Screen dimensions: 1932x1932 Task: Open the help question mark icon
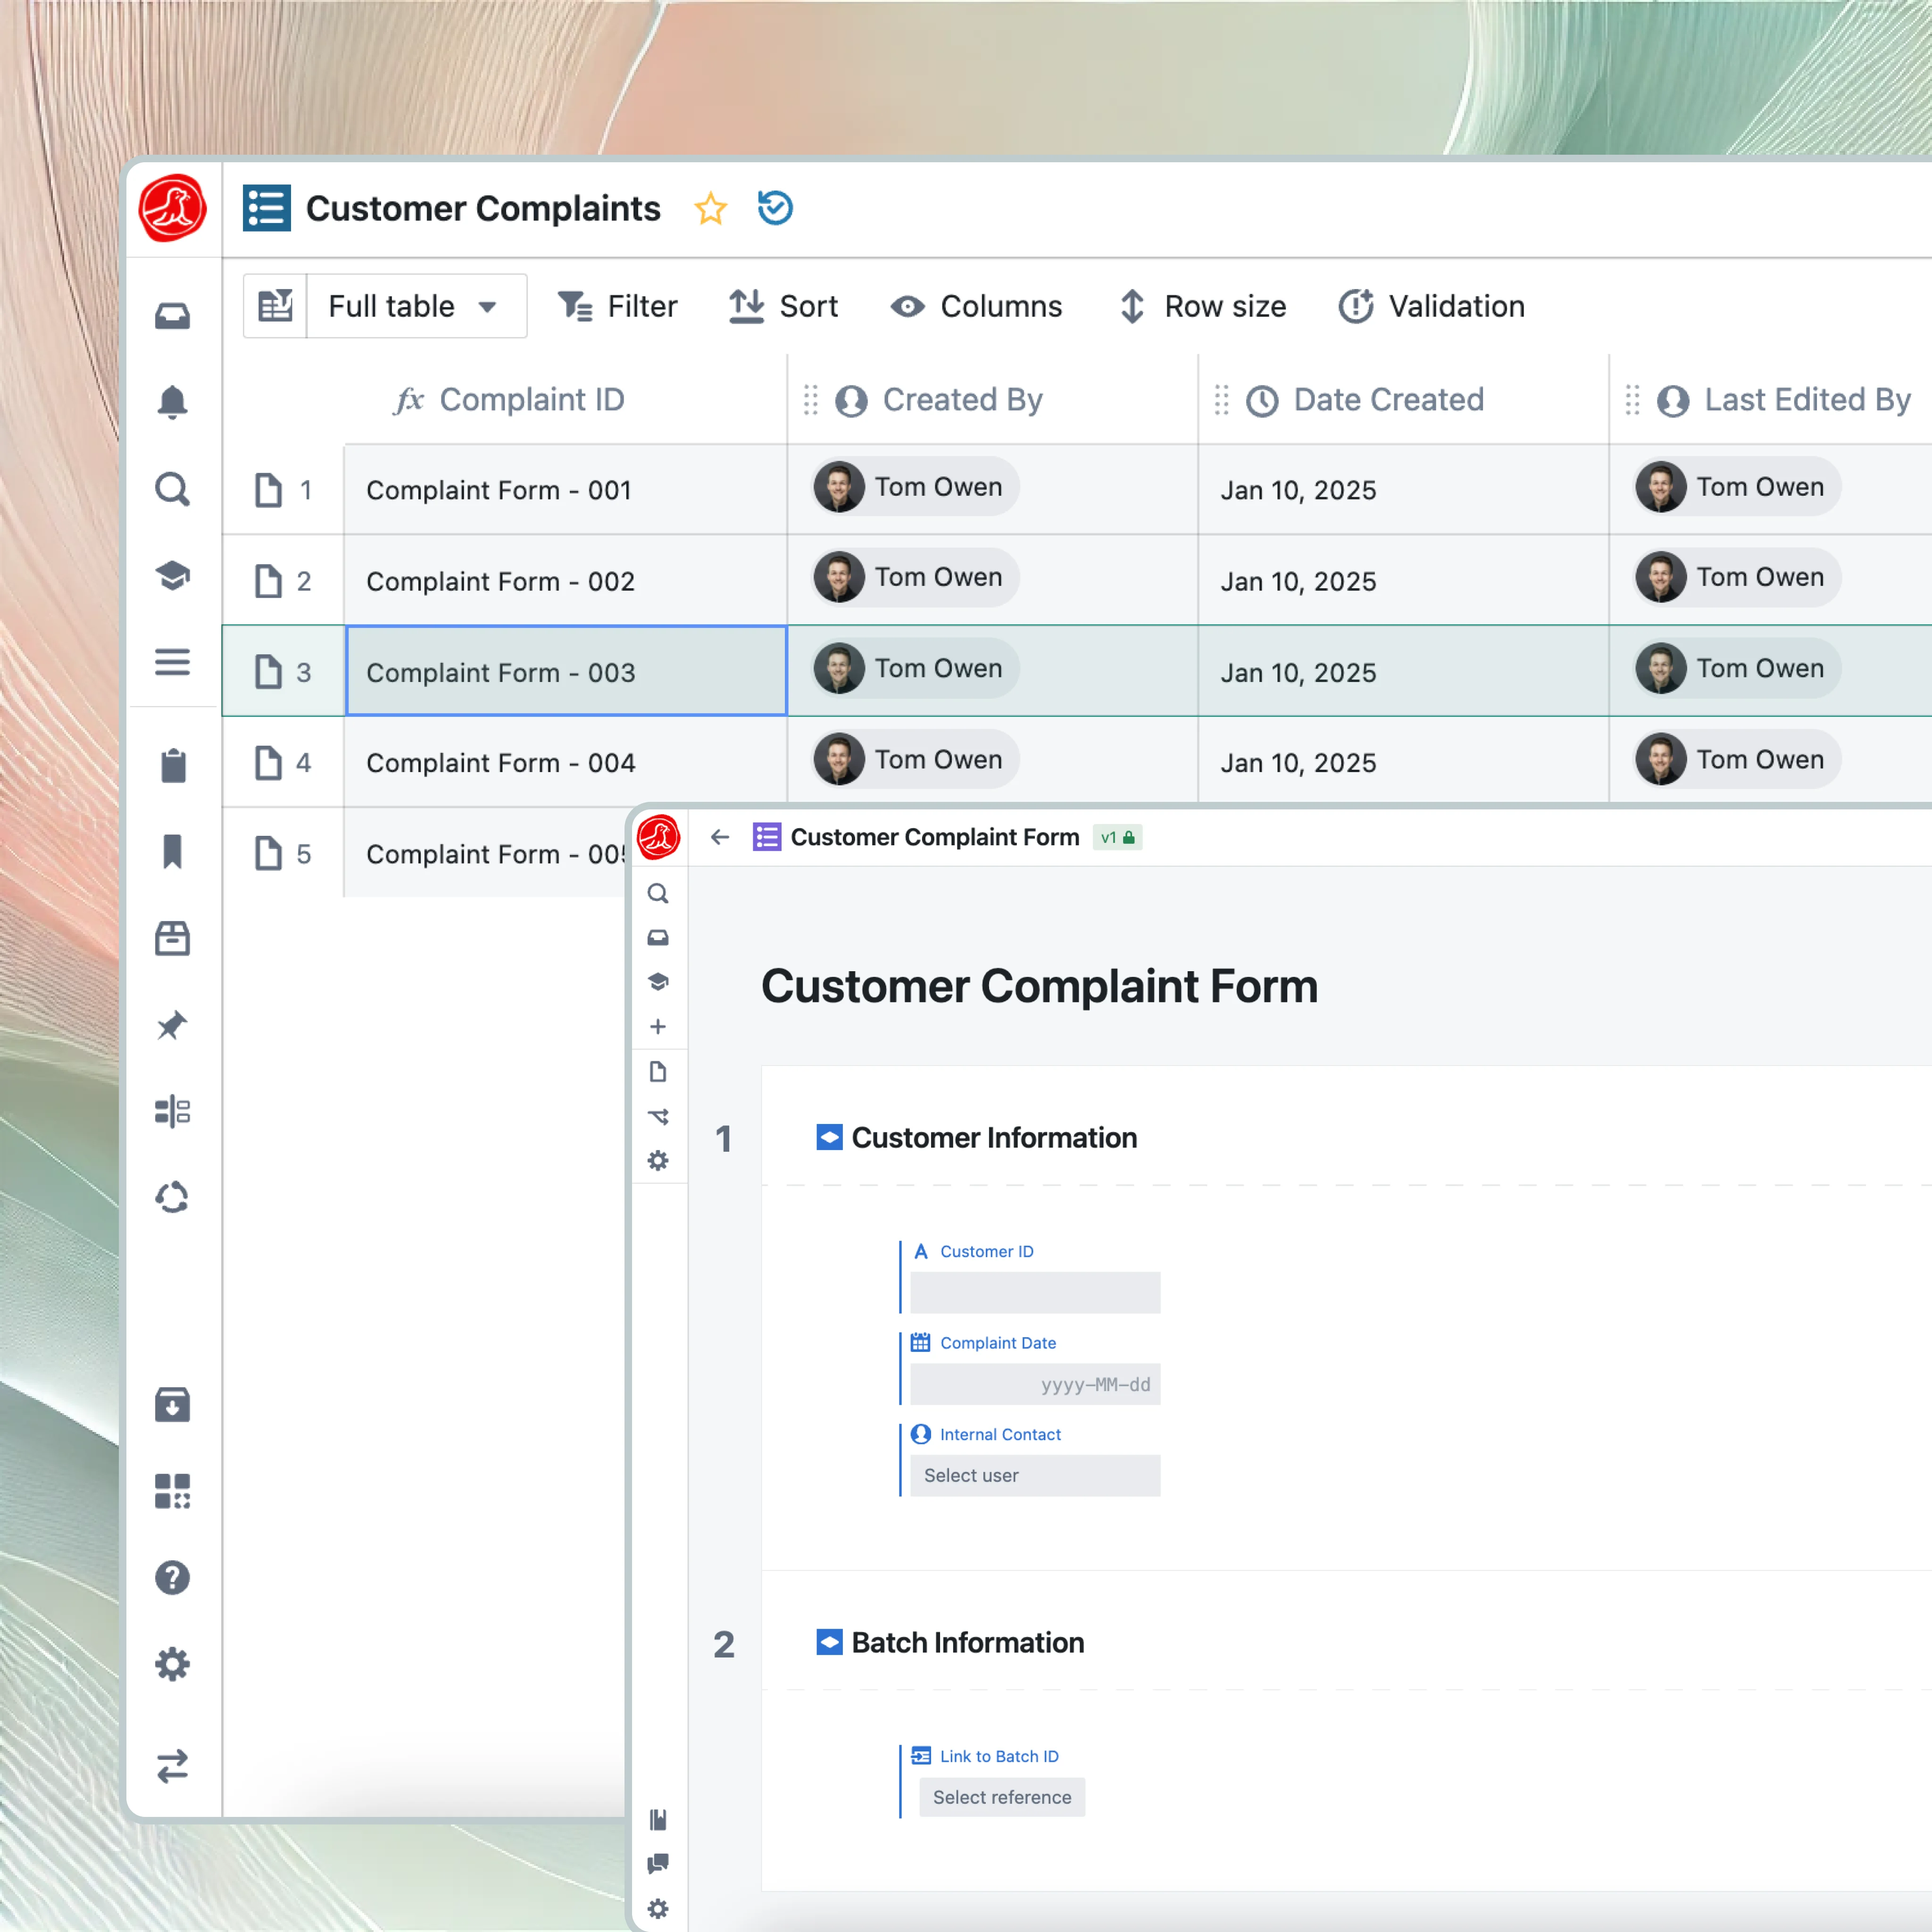[172, 1578]
